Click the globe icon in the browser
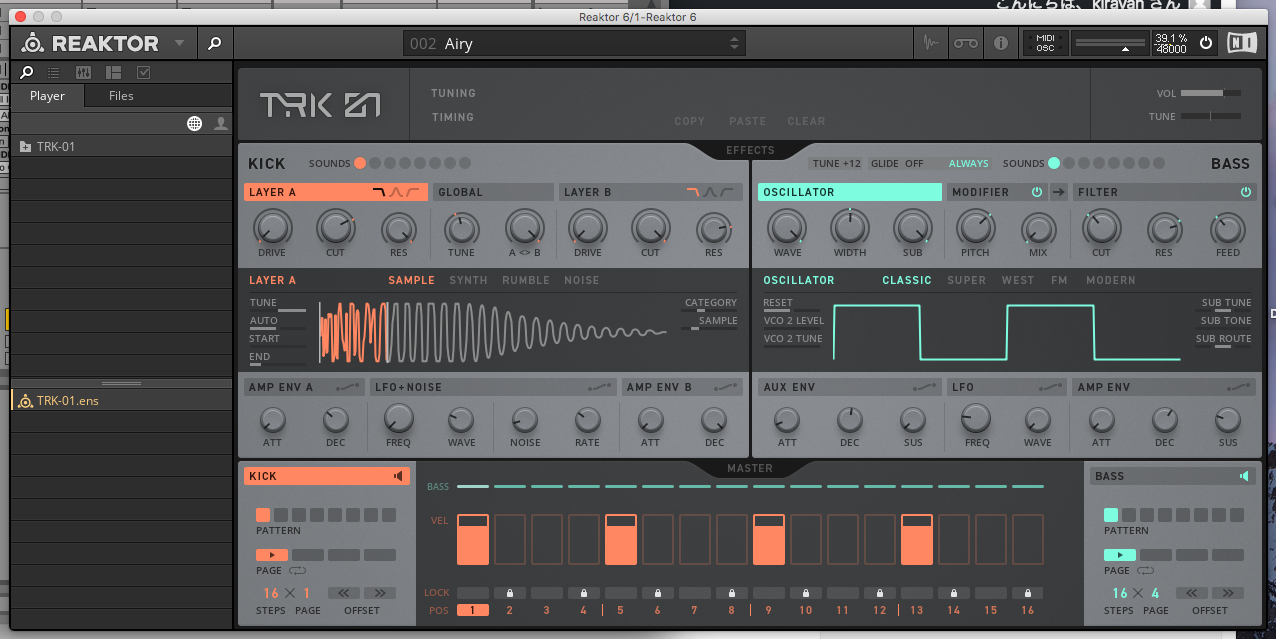Screen dimensions: 1276x639 point(195,123)
